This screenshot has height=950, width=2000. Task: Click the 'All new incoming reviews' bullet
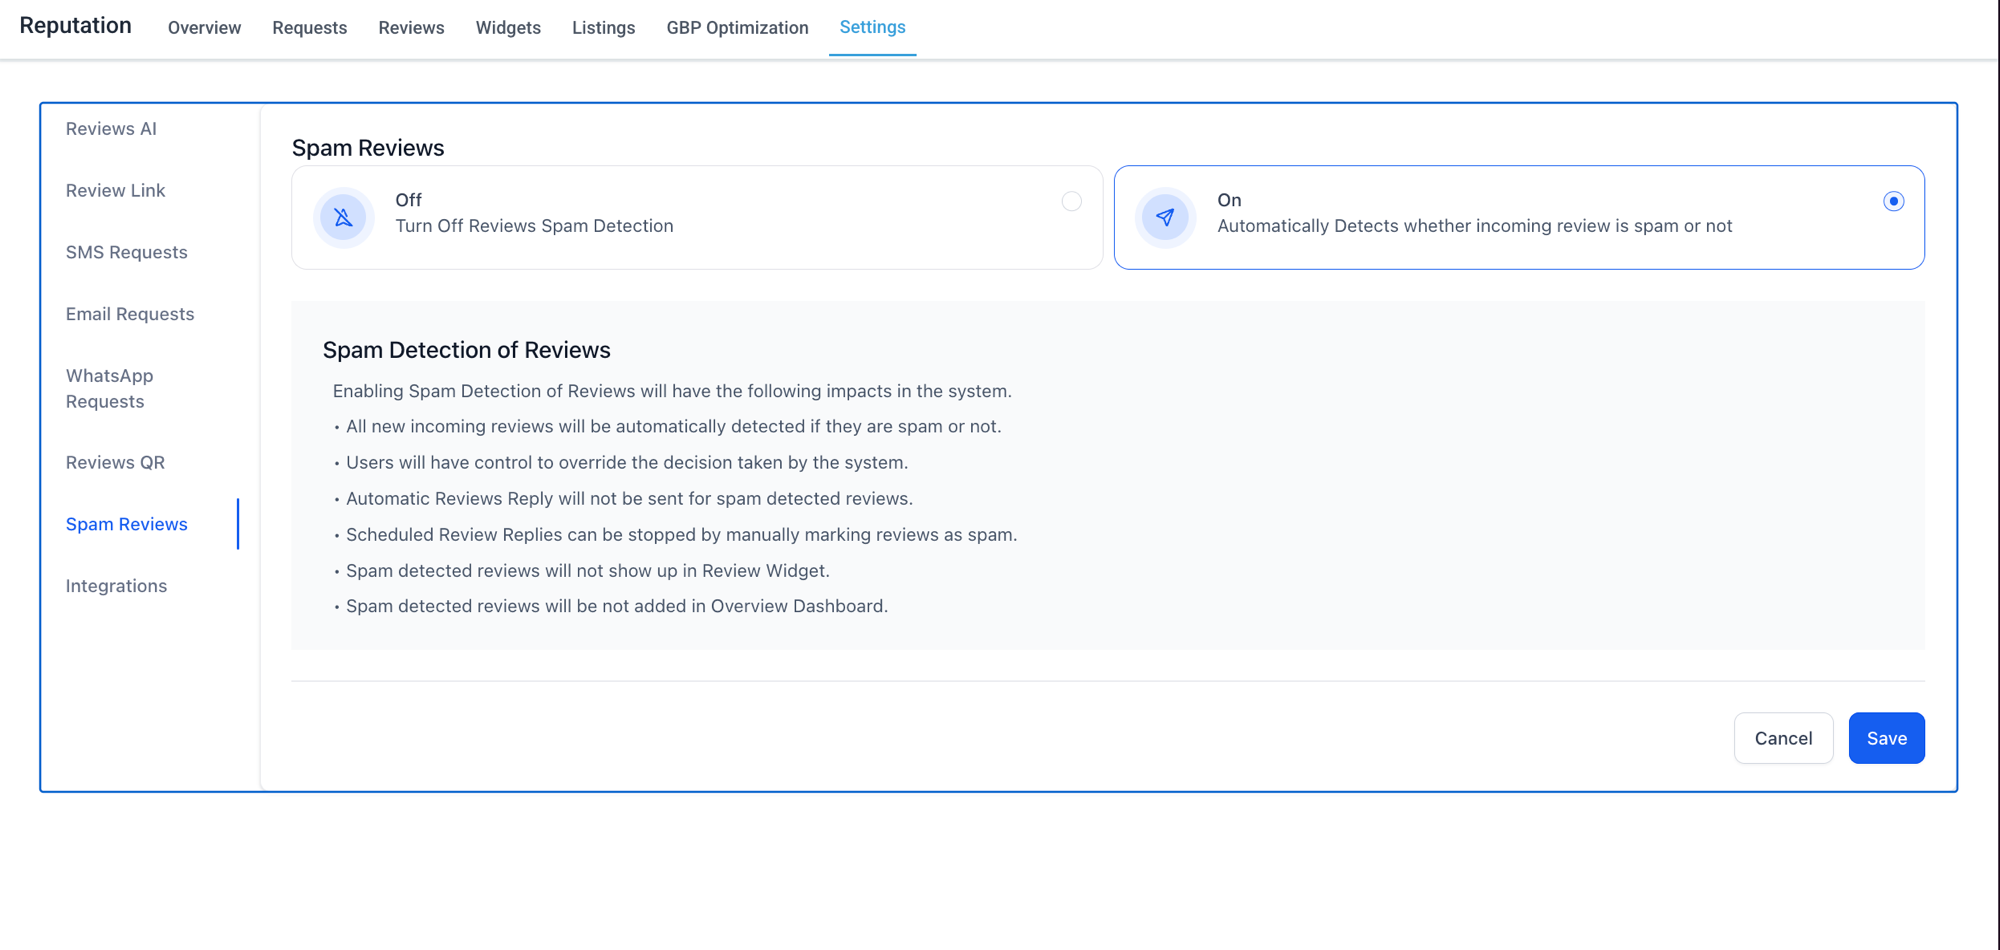[673, 427]
